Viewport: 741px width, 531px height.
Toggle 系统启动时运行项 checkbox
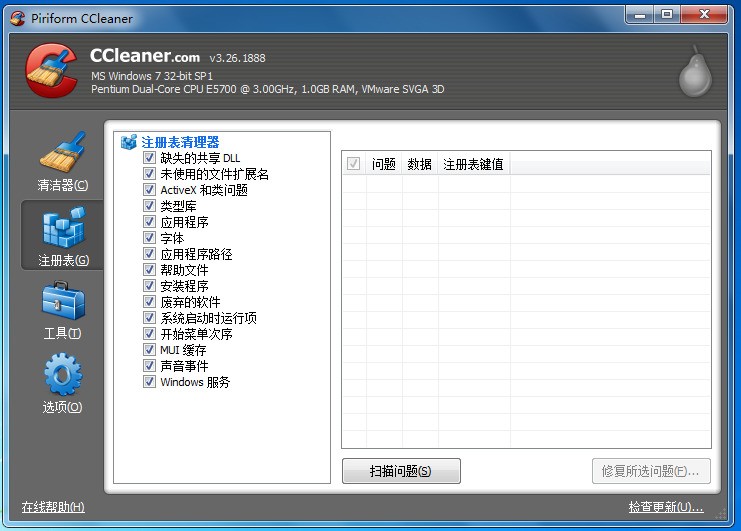tap(149, 318)
